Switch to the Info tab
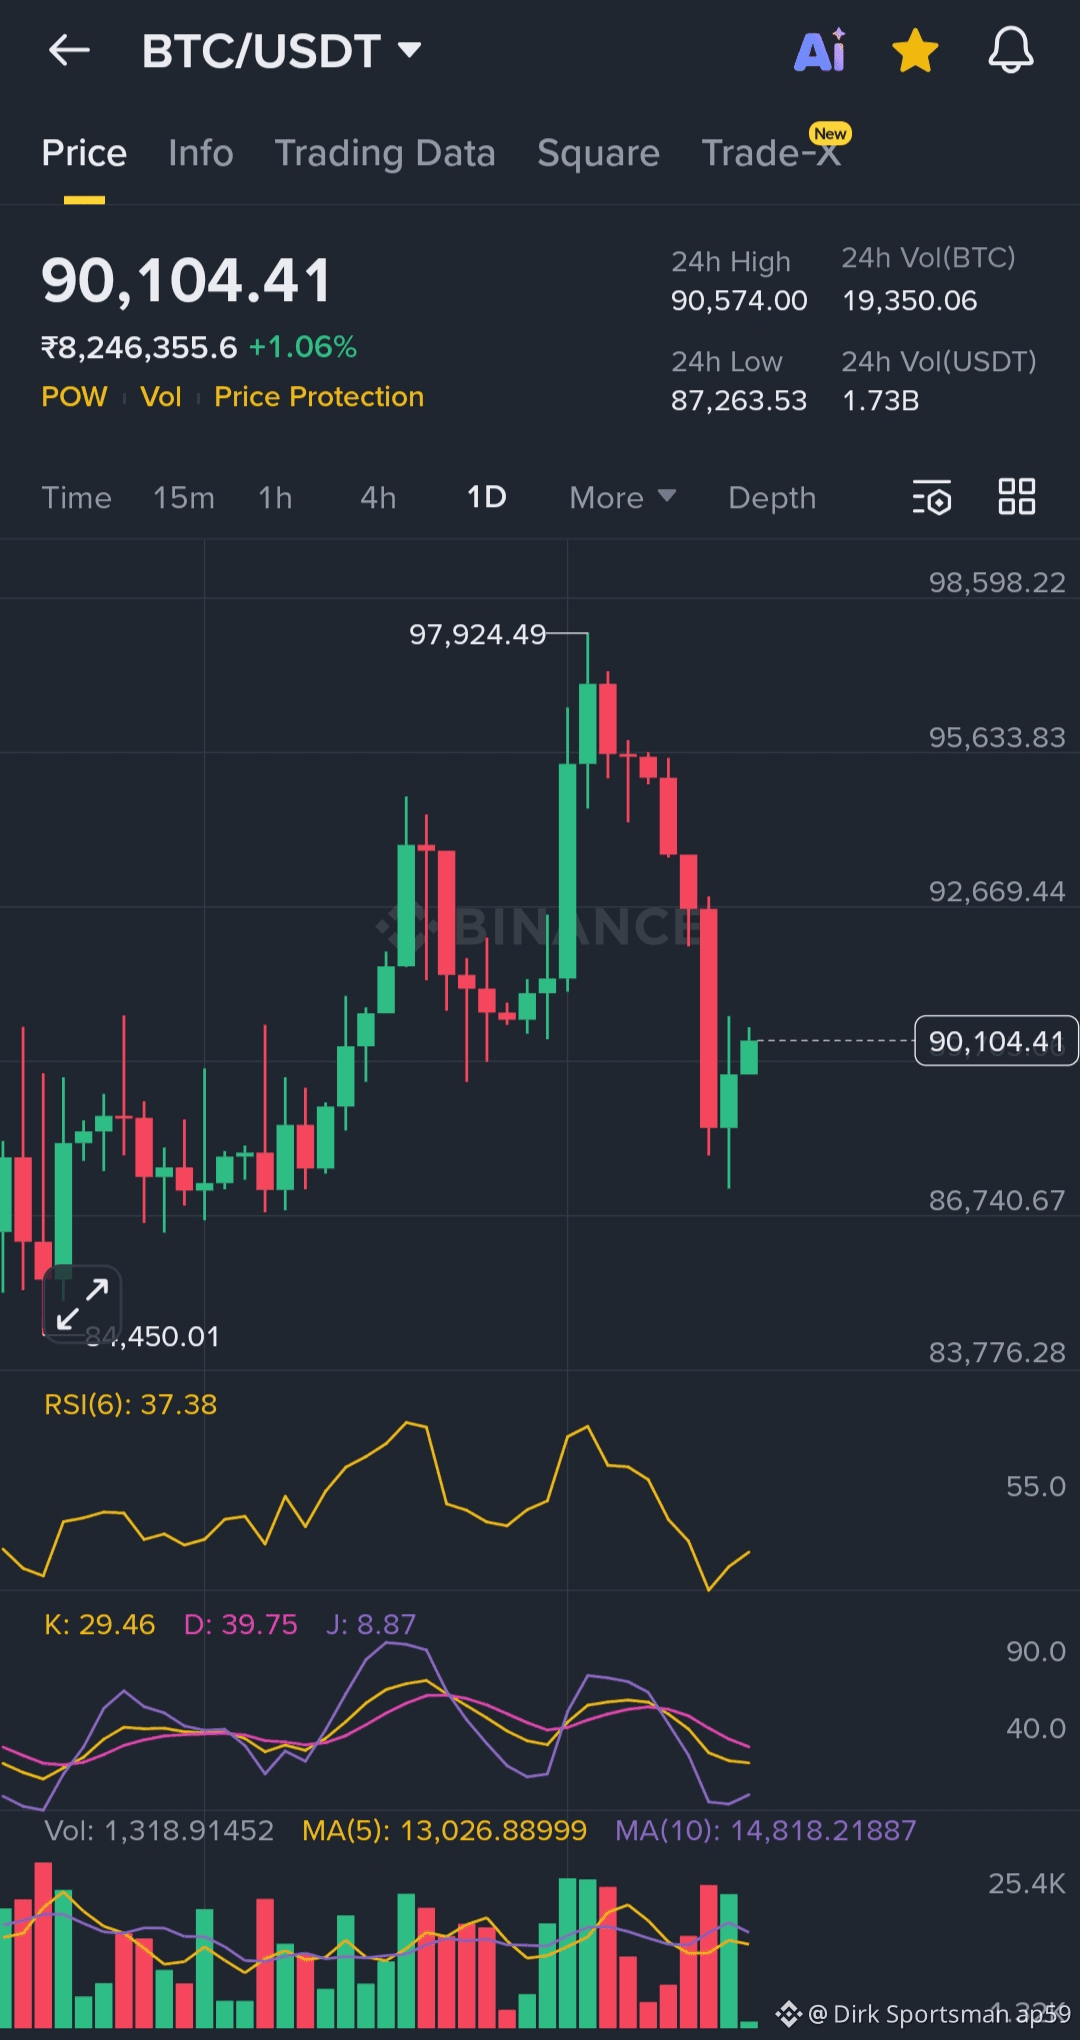This screenshot has height=2040, width=1080. click(201, 153)
